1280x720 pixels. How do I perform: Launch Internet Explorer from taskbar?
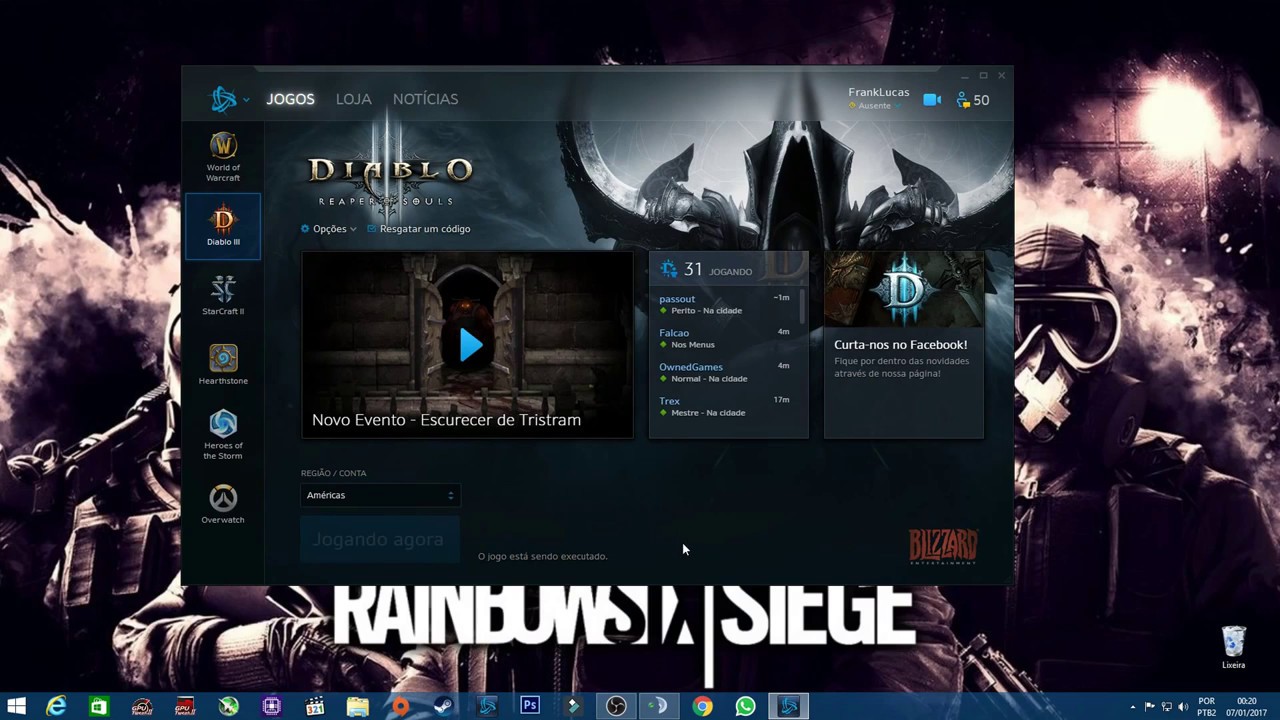tap(56, 706)
